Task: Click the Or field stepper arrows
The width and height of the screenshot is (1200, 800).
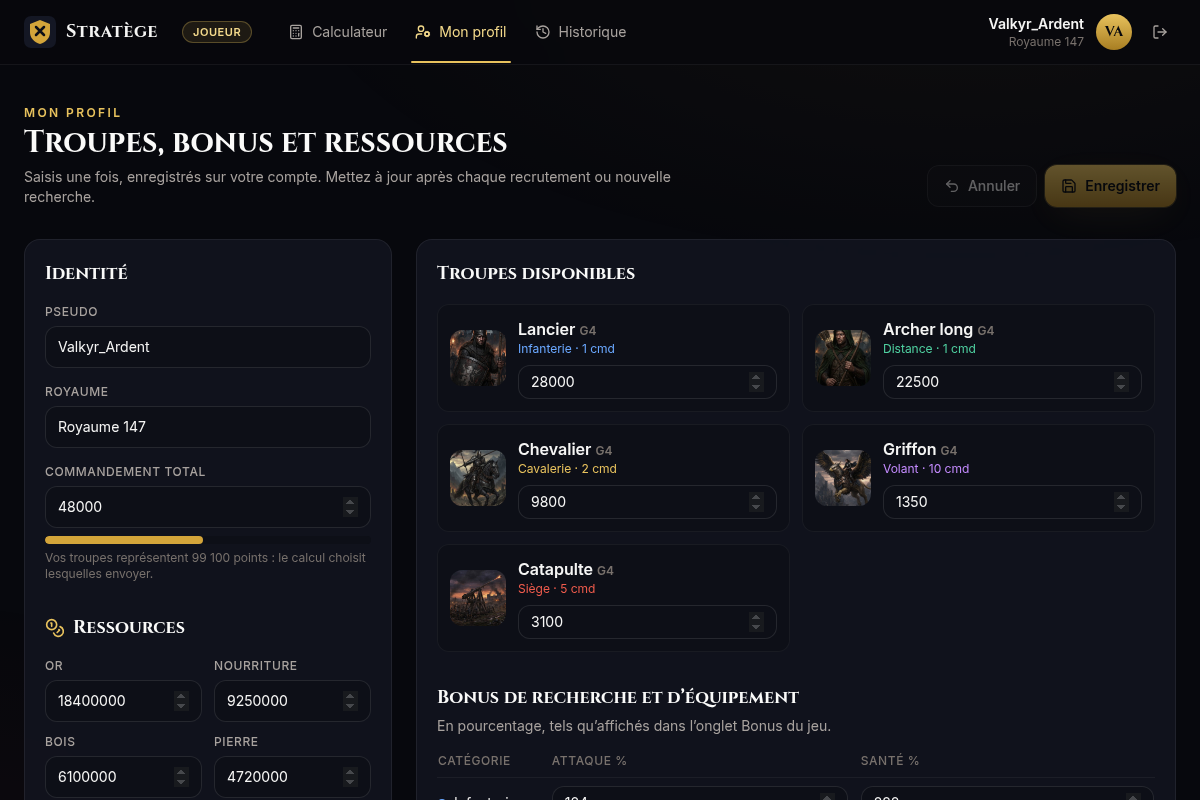Action: click(x=181, y=701)
